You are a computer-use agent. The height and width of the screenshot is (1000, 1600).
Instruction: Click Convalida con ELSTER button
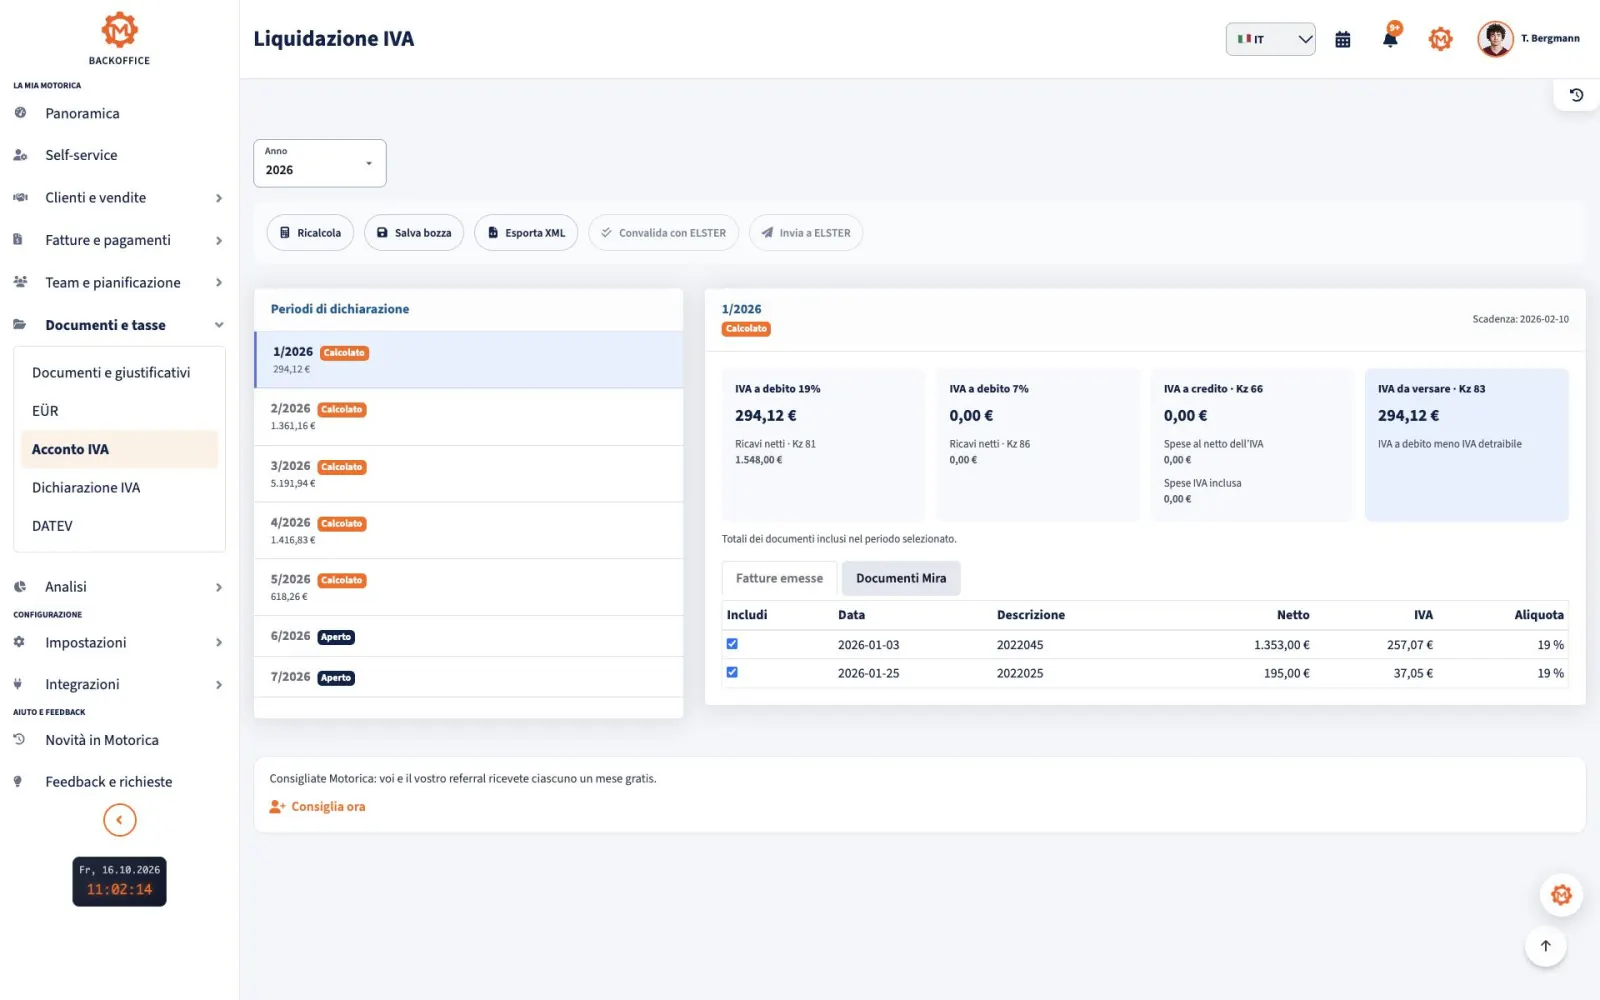pos(663,233)
